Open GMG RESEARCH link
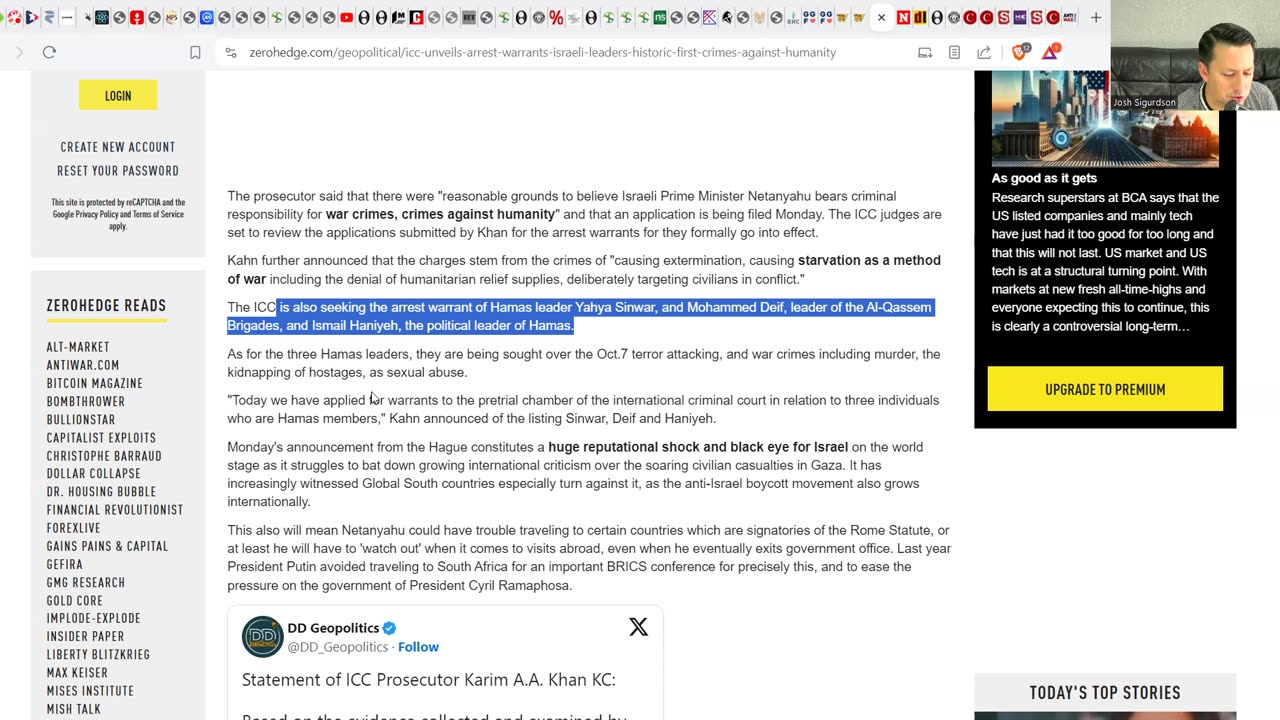This screenshot has height=720, width=1280. (86, 583)
